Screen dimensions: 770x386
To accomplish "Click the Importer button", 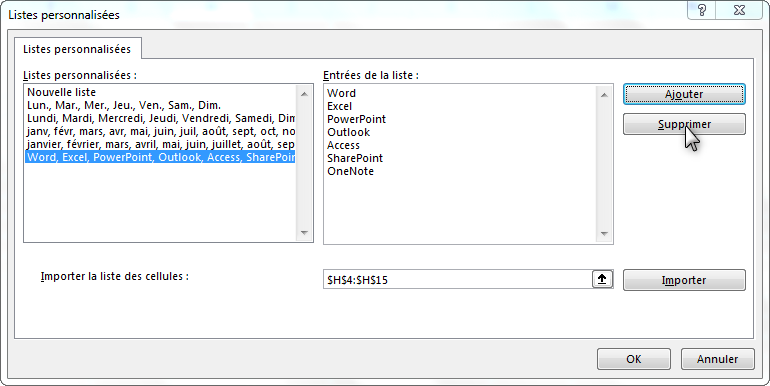I will [684, 280].
